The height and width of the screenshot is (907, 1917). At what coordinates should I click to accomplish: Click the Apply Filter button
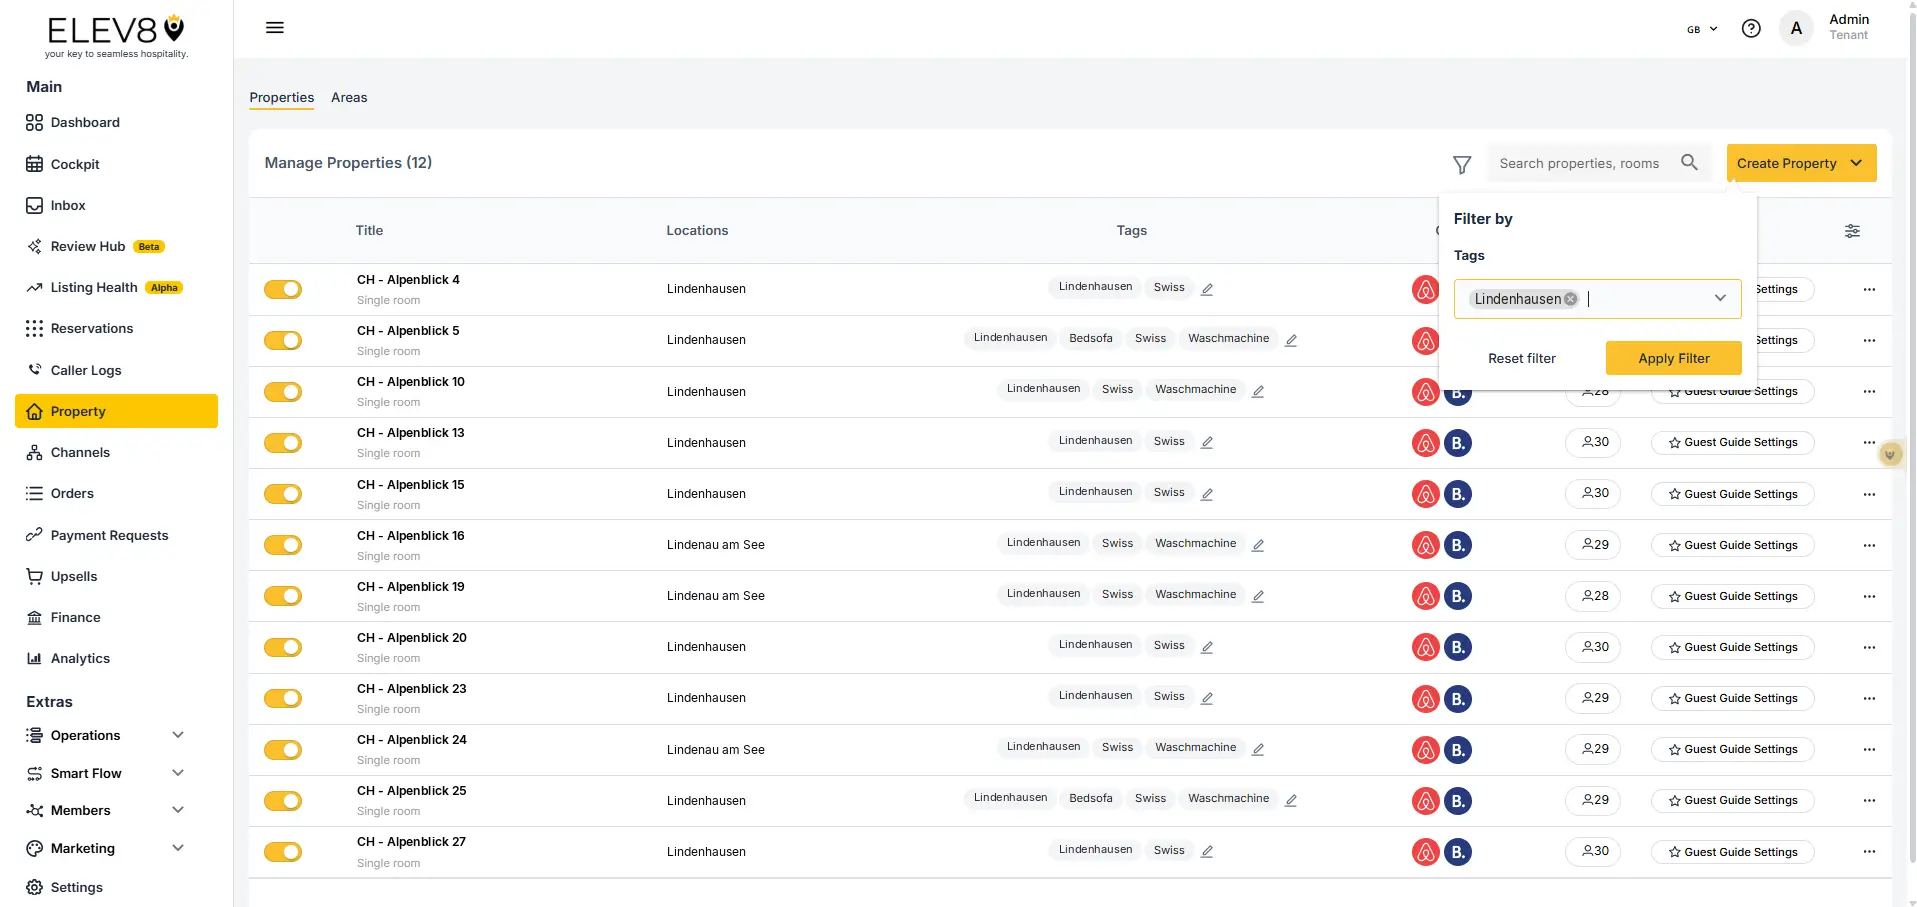[1673, 358]
